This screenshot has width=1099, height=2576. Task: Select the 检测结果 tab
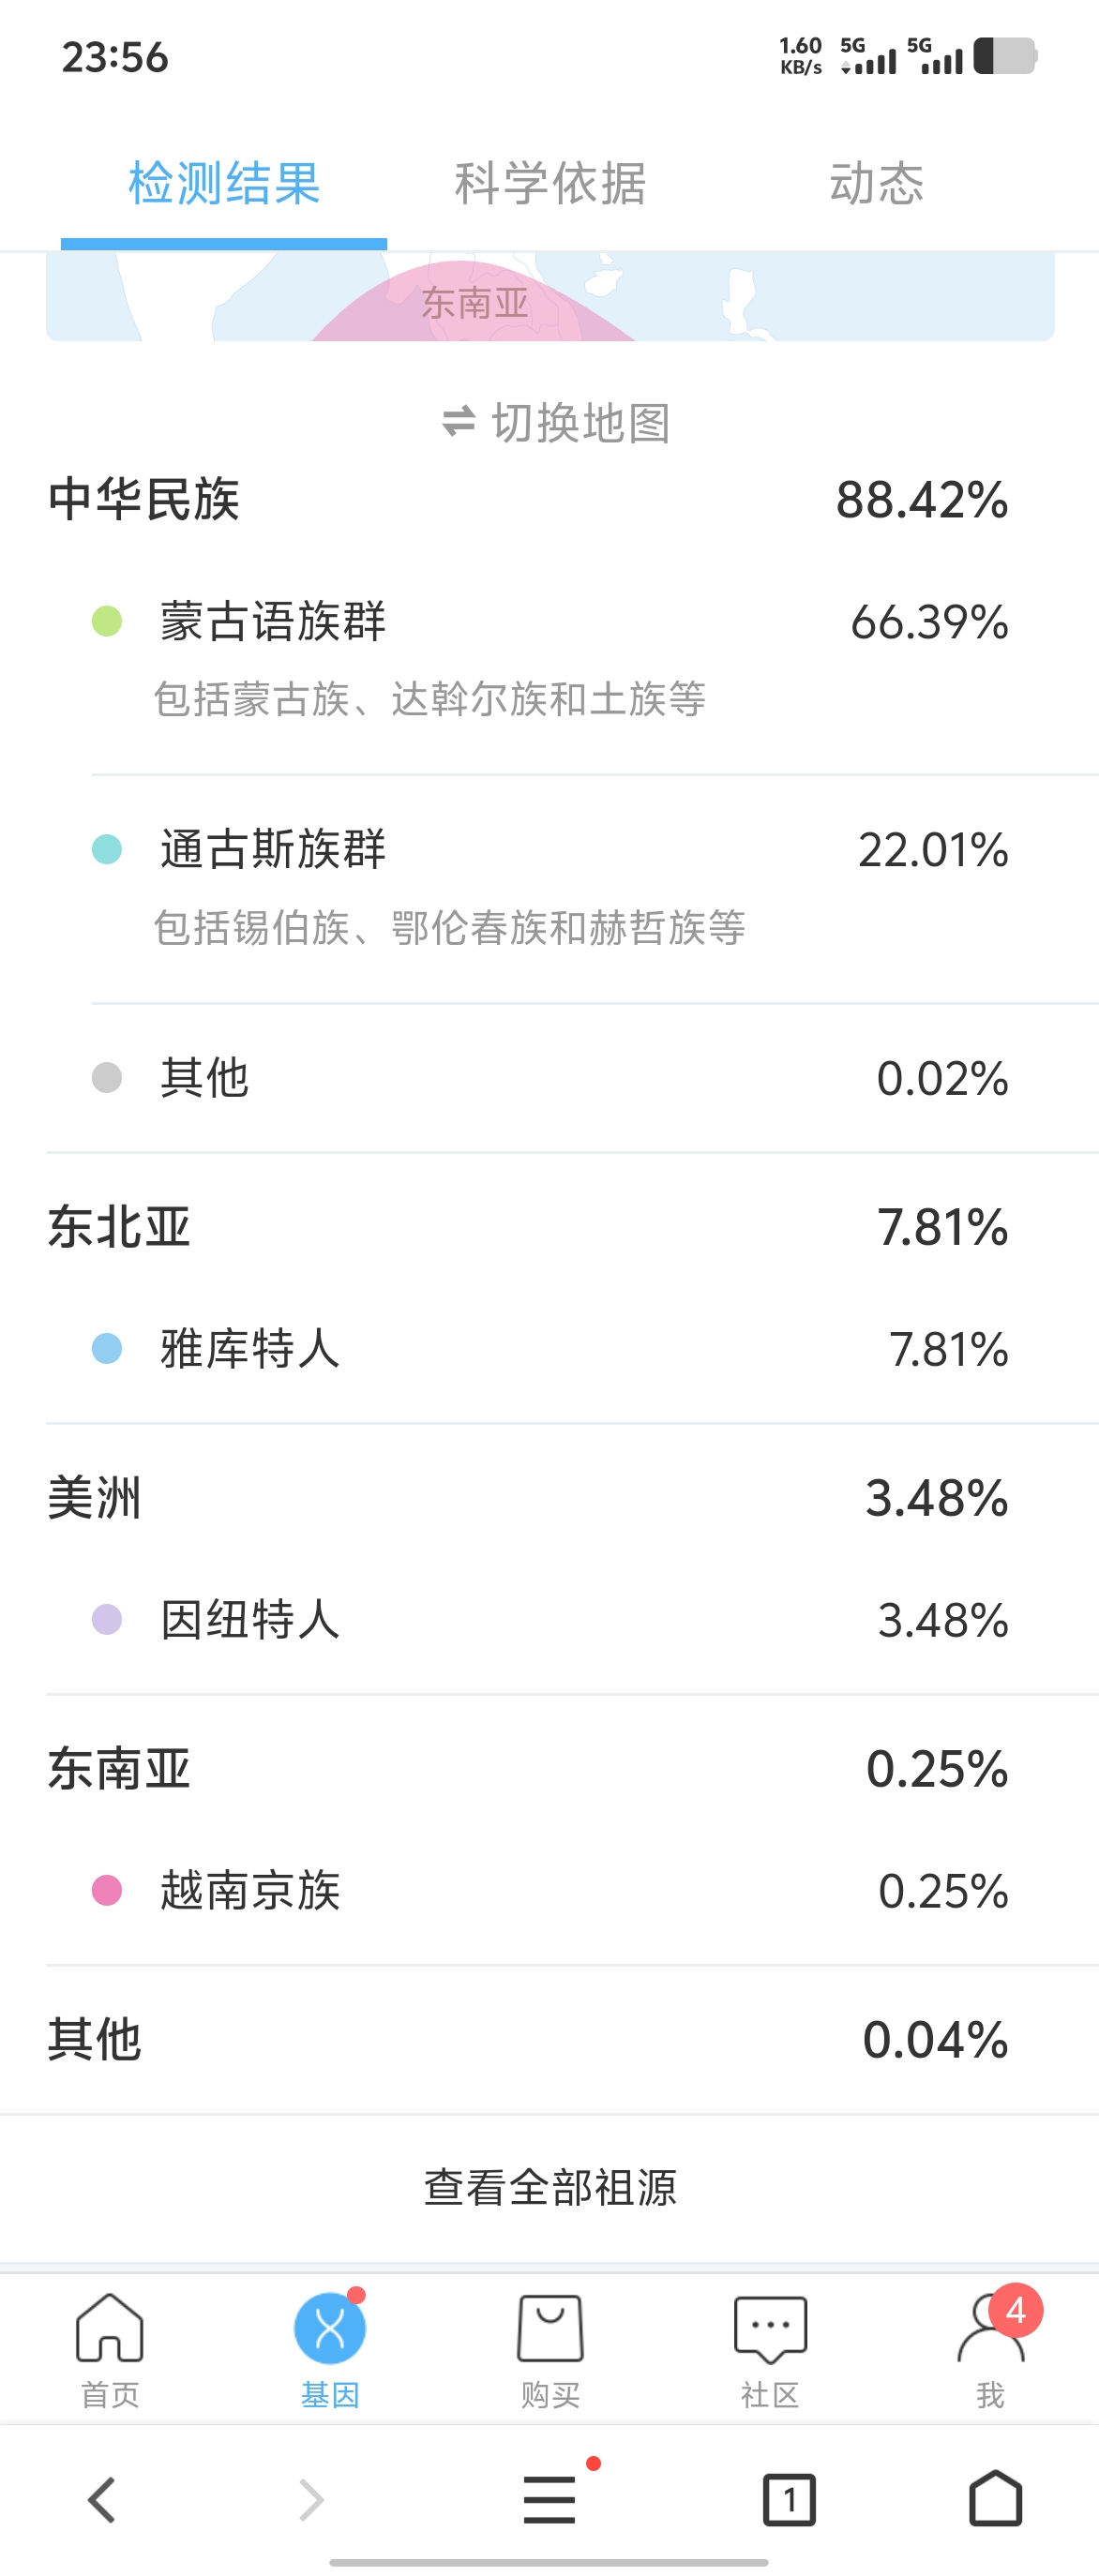point(224,184)
